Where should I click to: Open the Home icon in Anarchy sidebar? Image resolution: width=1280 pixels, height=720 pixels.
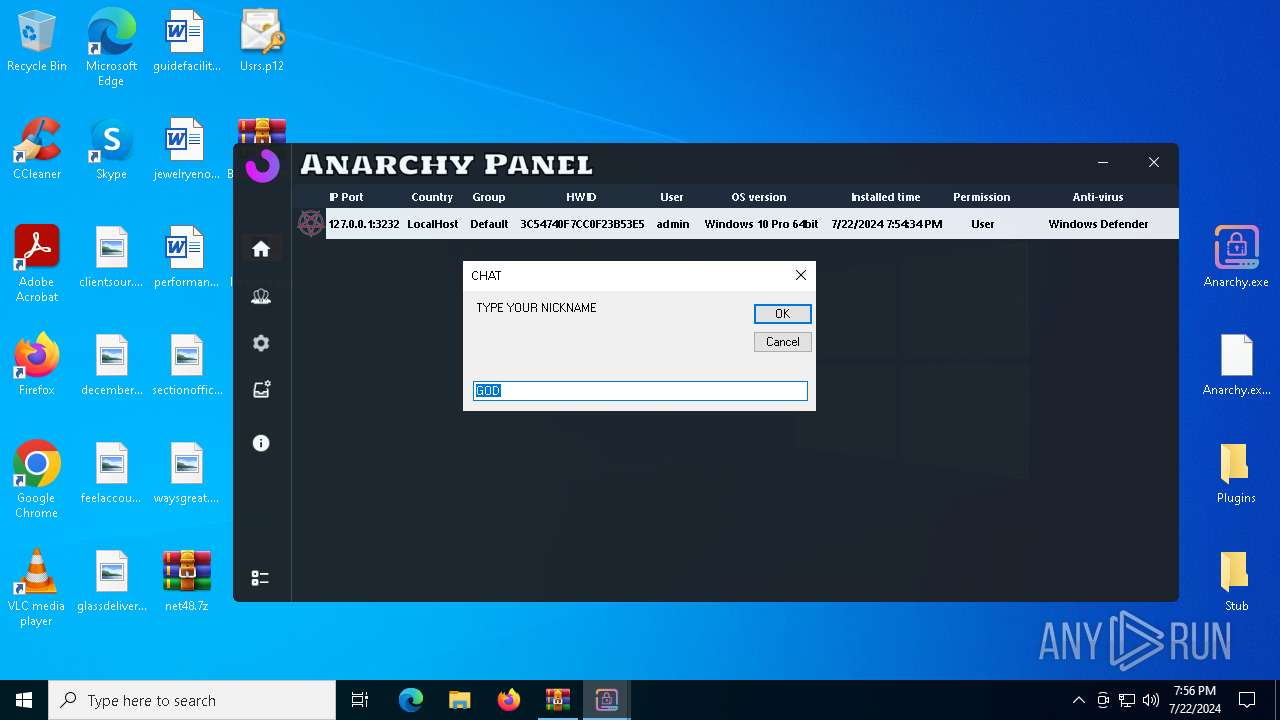click(x=261, y=249)
